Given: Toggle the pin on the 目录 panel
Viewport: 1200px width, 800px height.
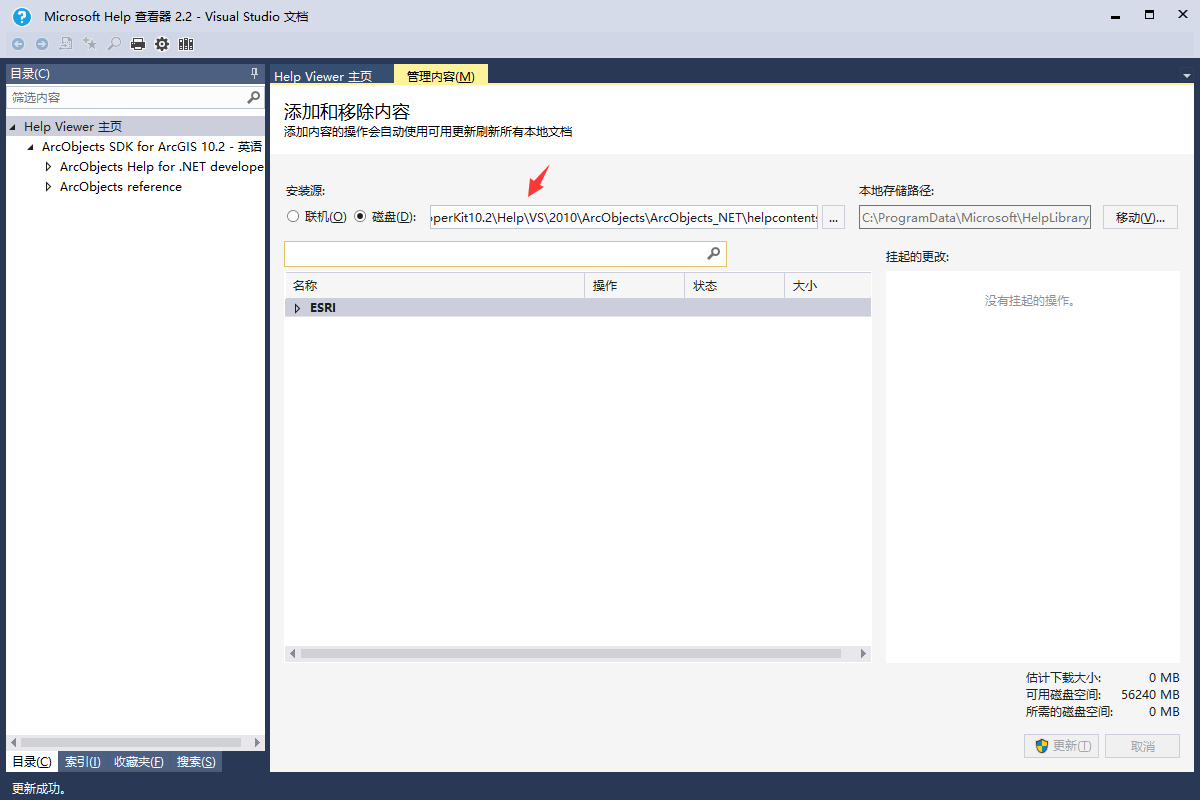Looking at the screenshot, I should pyautogui.click(x=254, y=72).
